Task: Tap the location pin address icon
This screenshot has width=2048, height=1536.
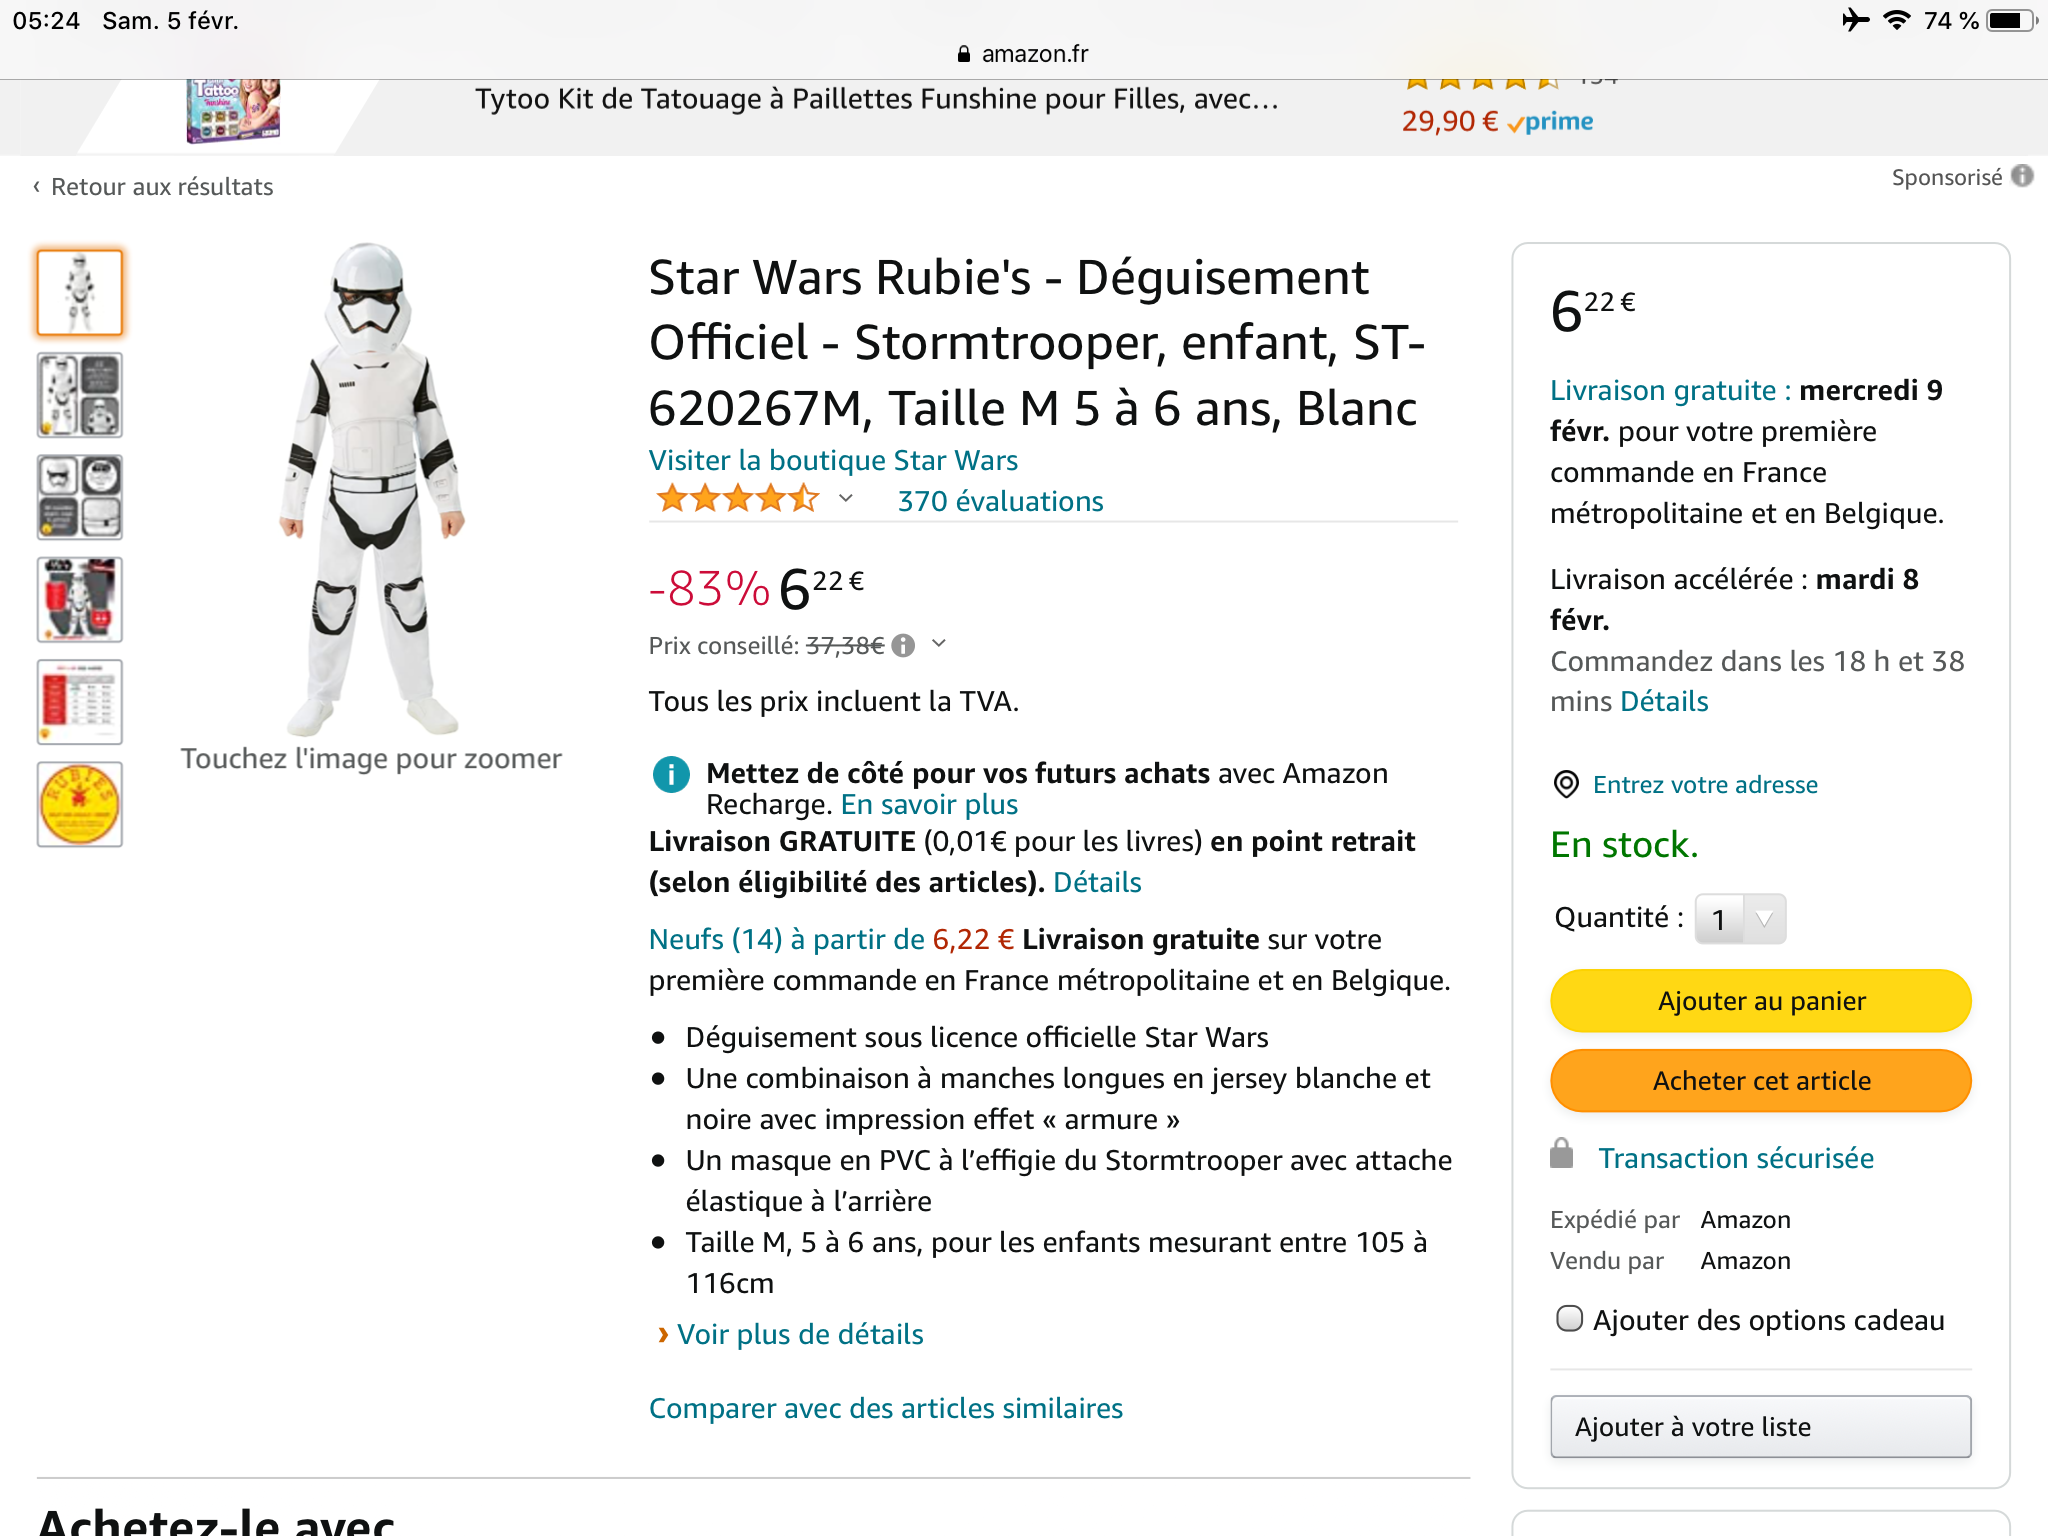Action: coord(1566,785)
